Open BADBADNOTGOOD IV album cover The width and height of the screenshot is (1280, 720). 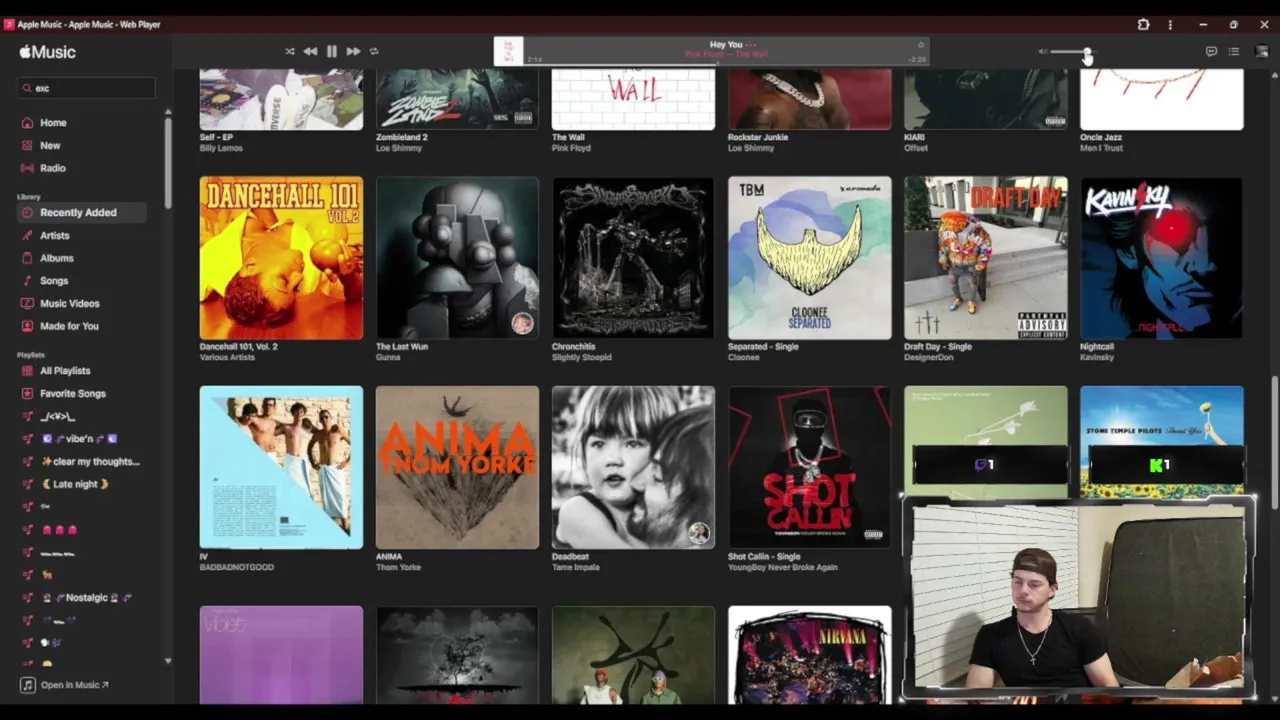click(x=281, y=467)
